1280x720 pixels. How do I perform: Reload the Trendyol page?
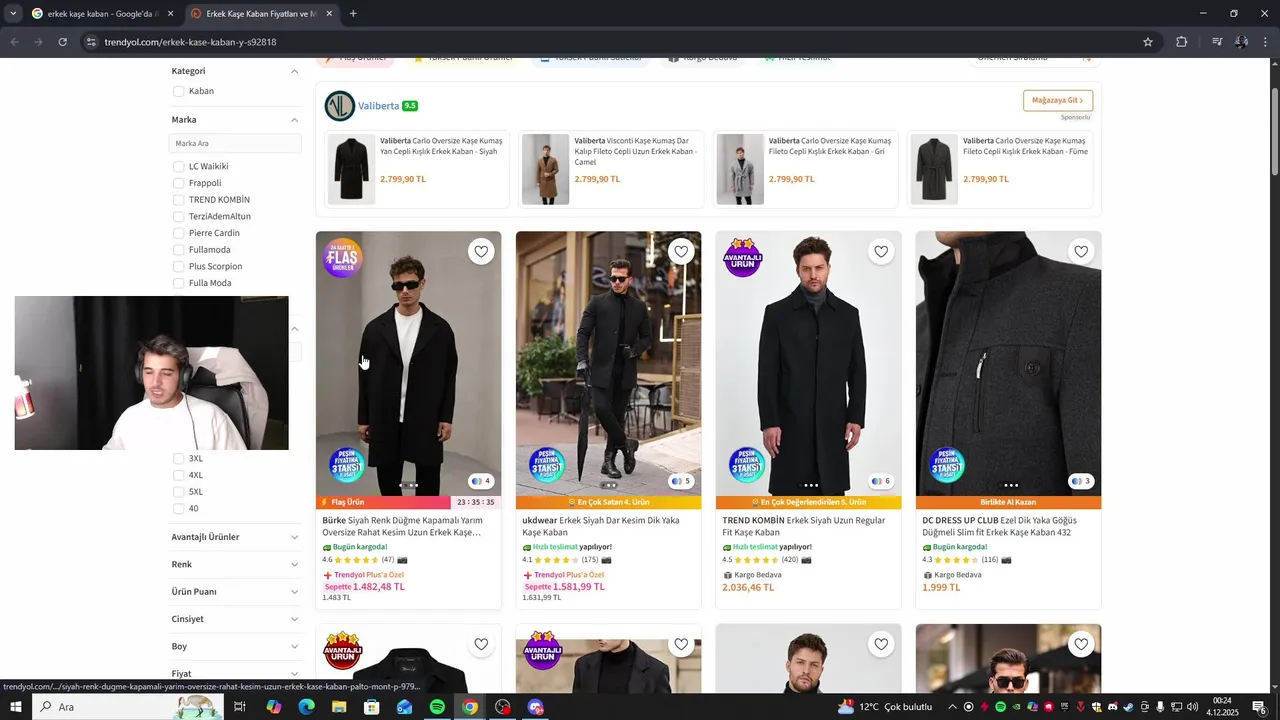62,42
